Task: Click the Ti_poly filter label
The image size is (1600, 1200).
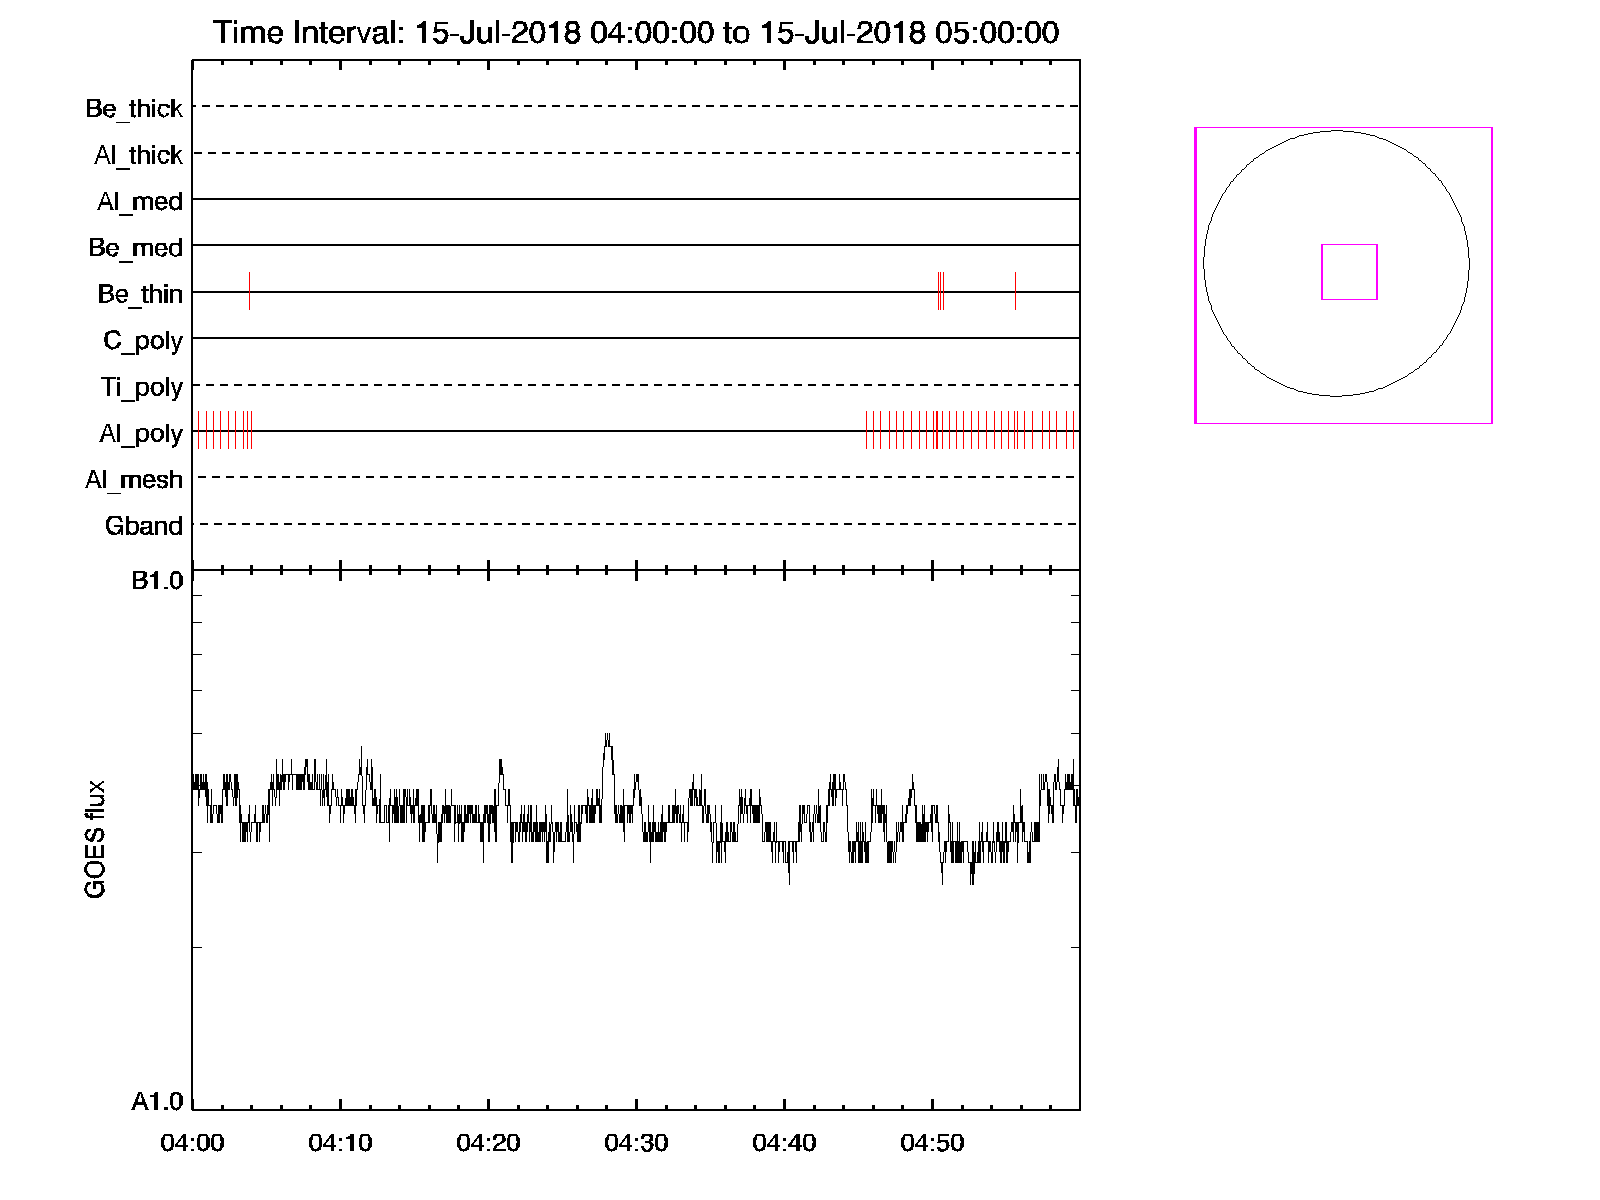Action: pyautogui.click(x=141, y=387)
